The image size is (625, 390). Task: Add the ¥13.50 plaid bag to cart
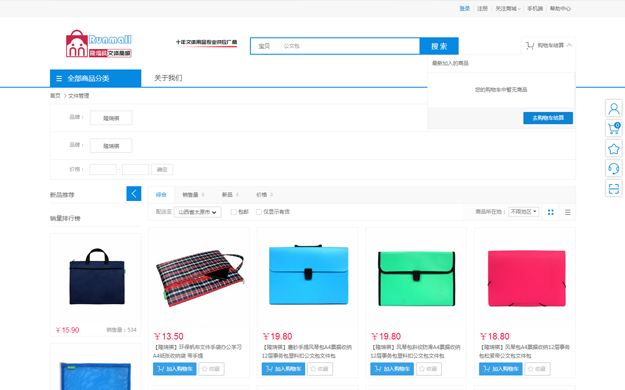click(175, 369)
